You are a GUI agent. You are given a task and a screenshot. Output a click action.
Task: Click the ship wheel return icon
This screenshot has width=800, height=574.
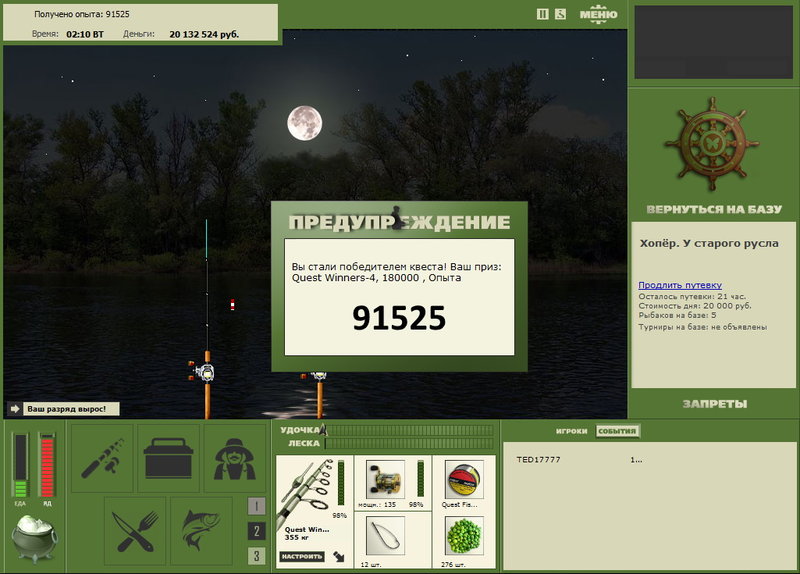click(x=712, y=144)
